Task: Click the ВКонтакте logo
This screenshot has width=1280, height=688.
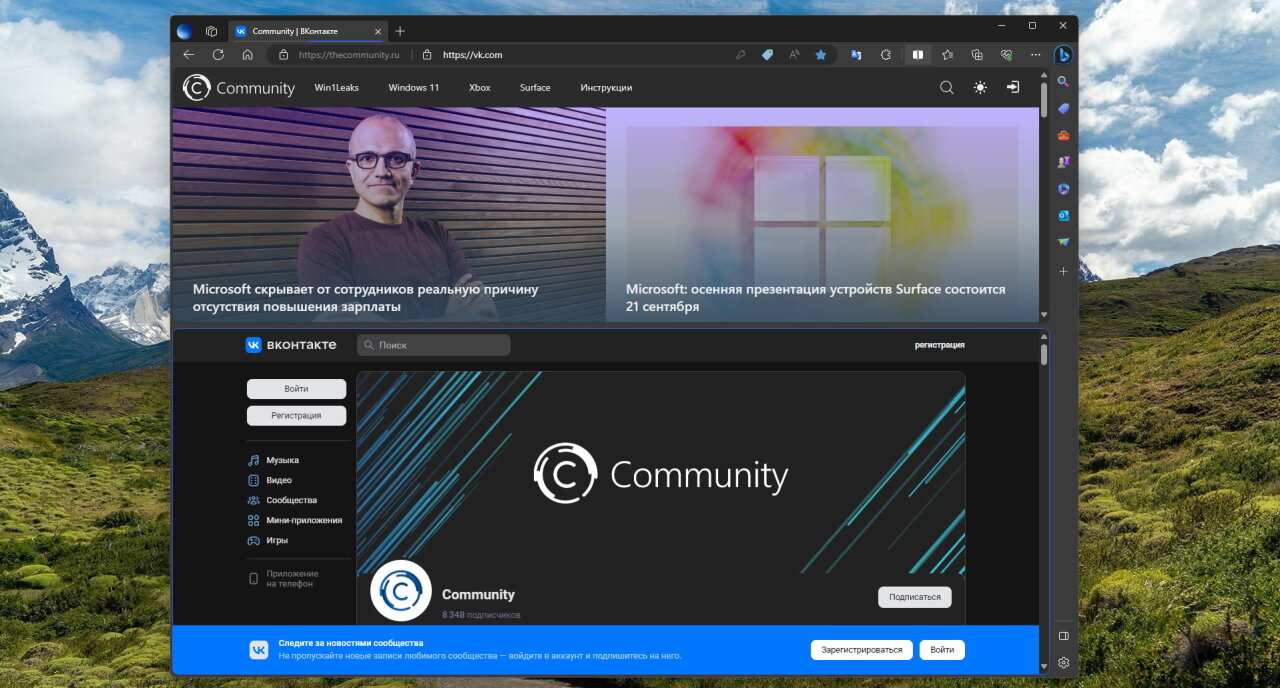Action: coord(291,345)
